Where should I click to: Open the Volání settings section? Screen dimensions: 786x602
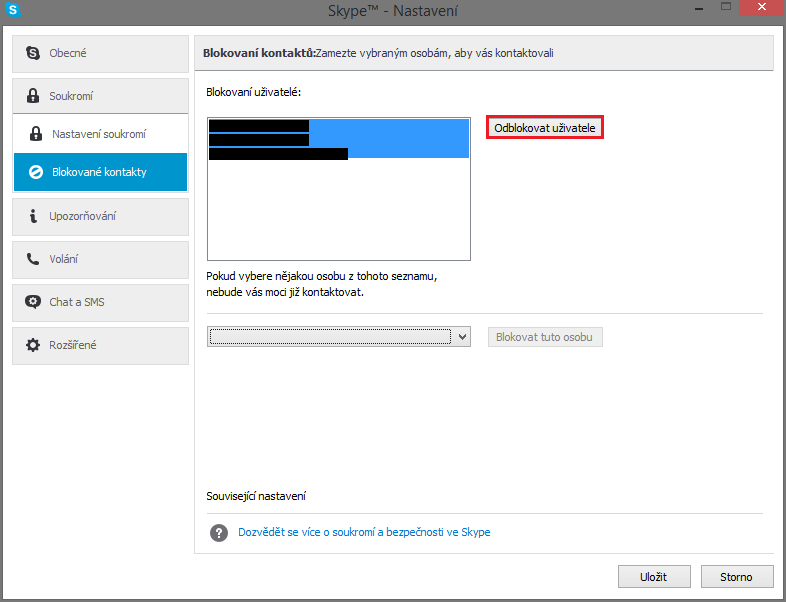(x=100, y=260)
